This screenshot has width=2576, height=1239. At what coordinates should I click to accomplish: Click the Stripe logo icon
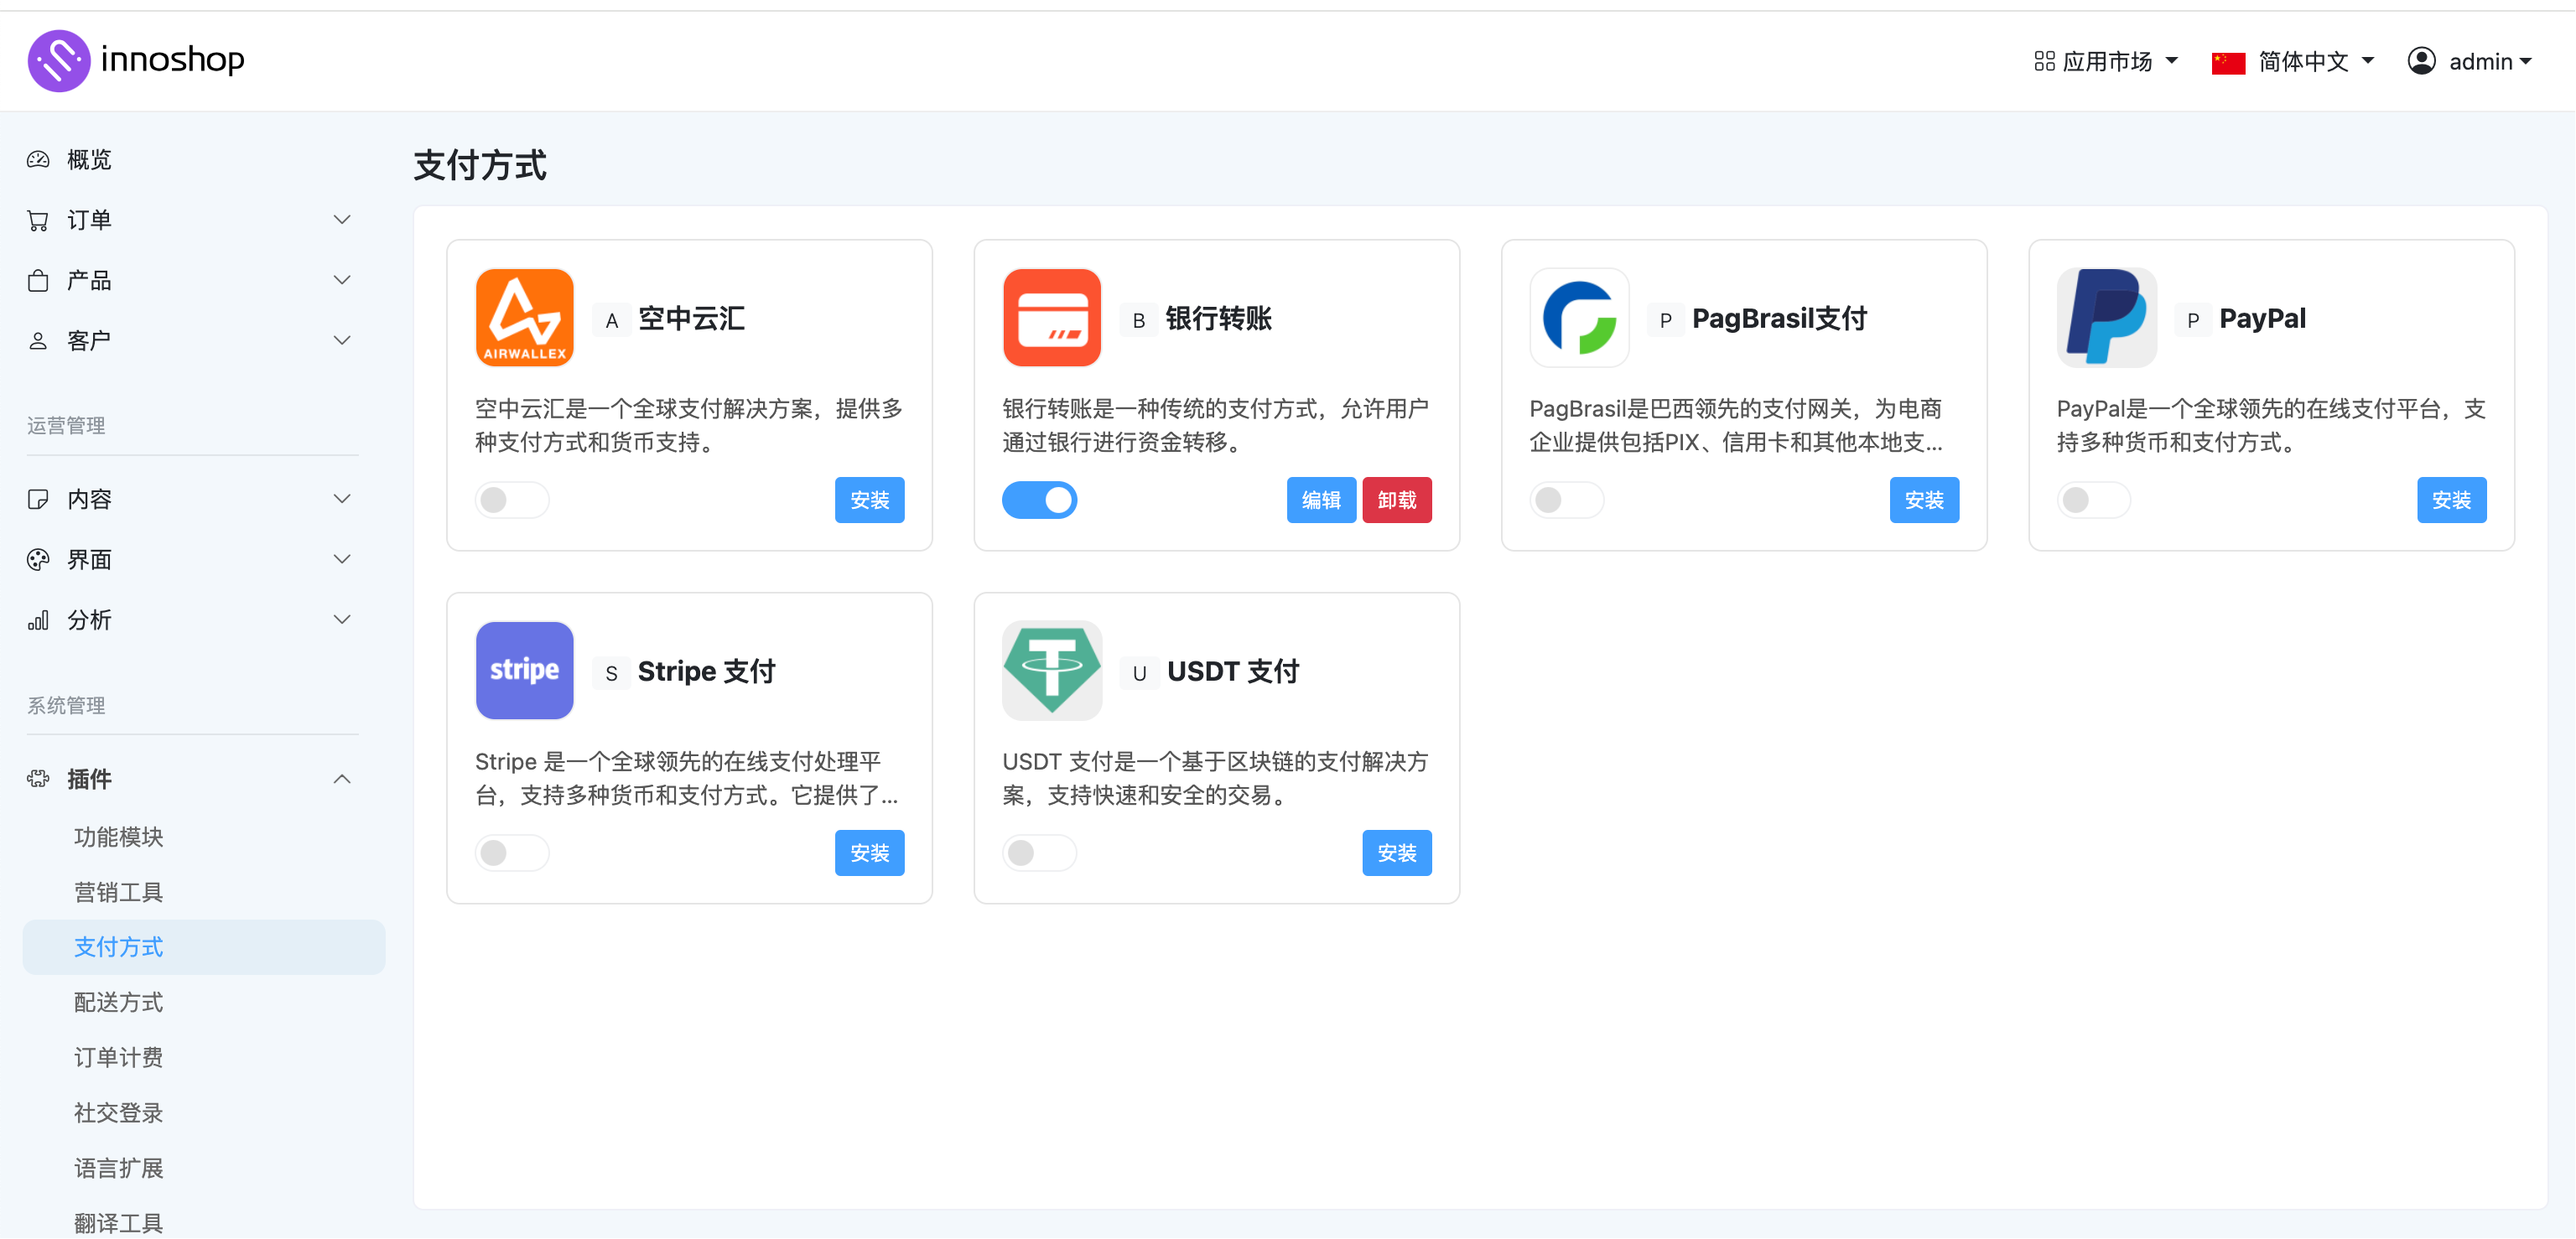524,670
